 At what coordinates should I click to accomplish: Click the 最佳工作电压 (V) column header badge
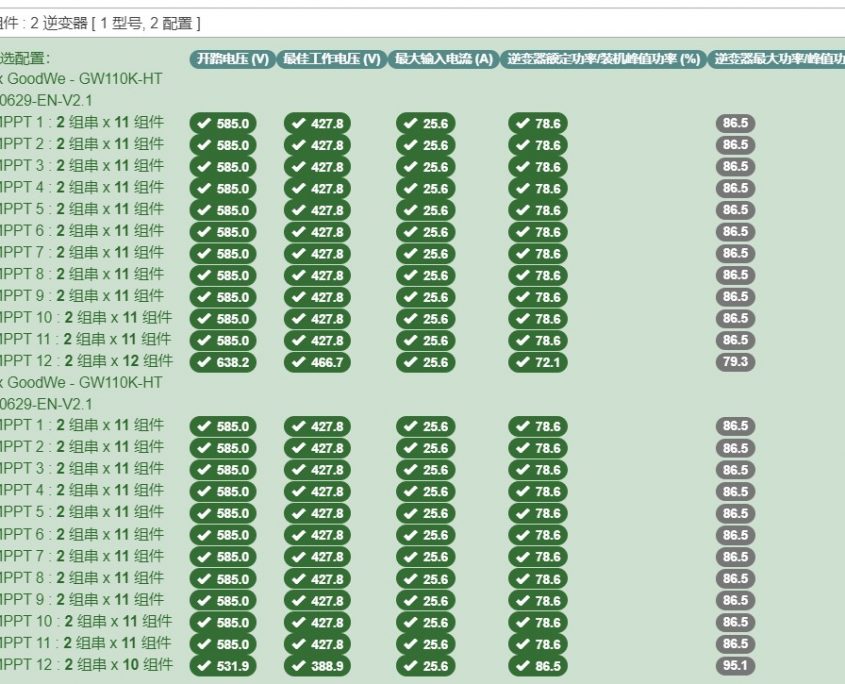click(331, 59)
